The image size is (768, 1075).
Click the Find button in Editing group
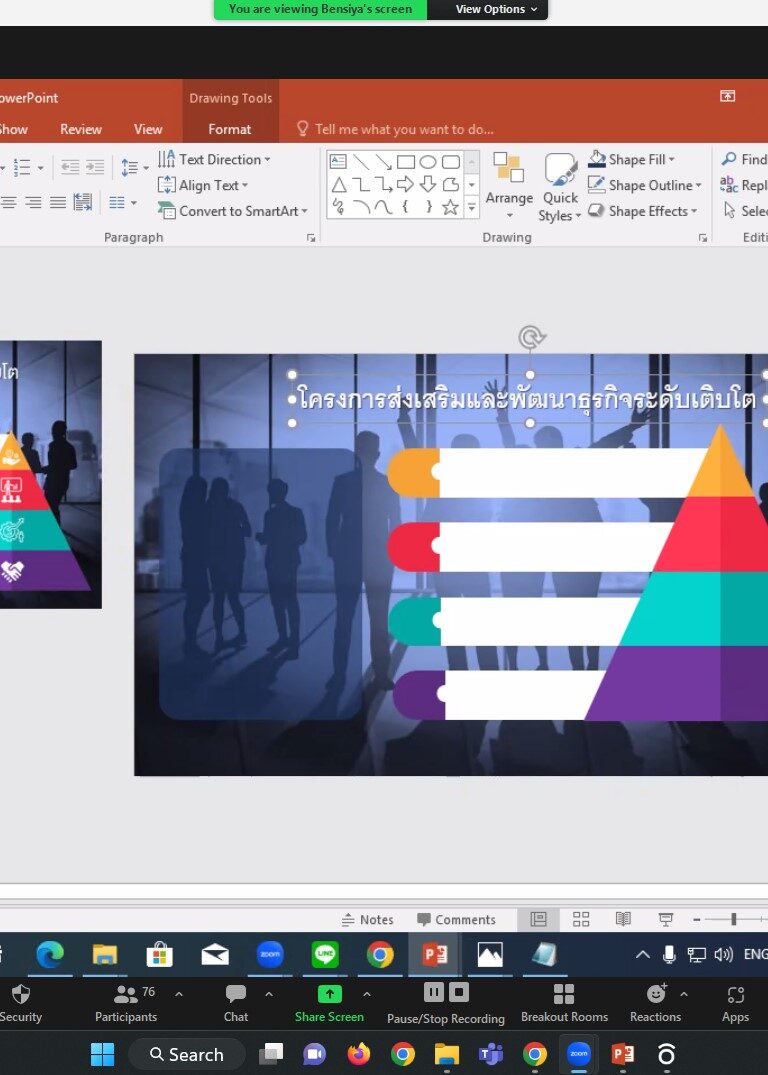pyautogui.click(x=745, y=160)
